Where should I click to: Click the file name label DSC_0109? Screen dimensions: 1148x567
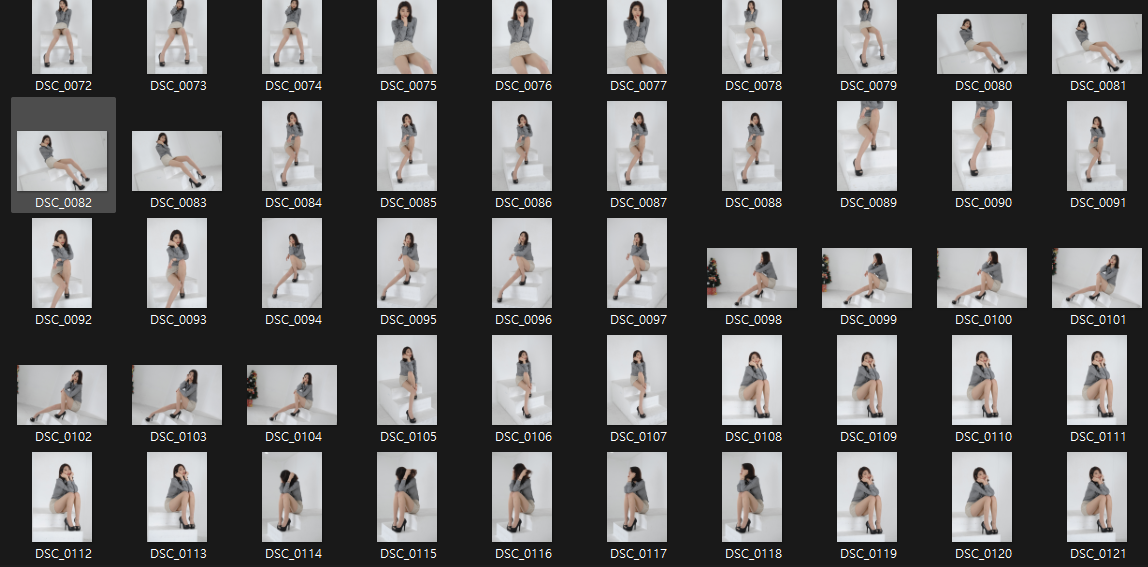[868, 437]
